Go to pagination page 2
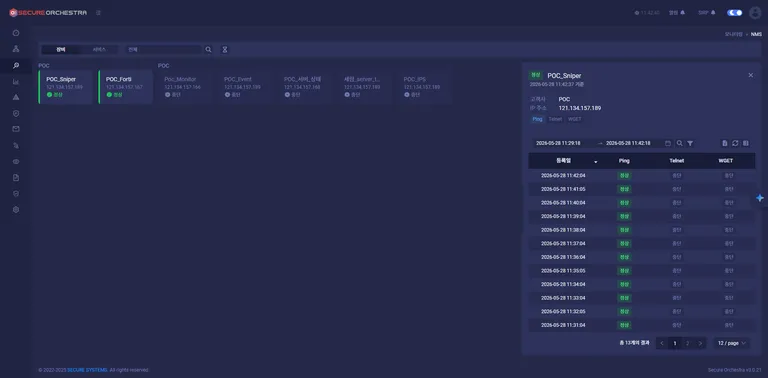This screenshot has height=378, width=768. pos(688,343)
